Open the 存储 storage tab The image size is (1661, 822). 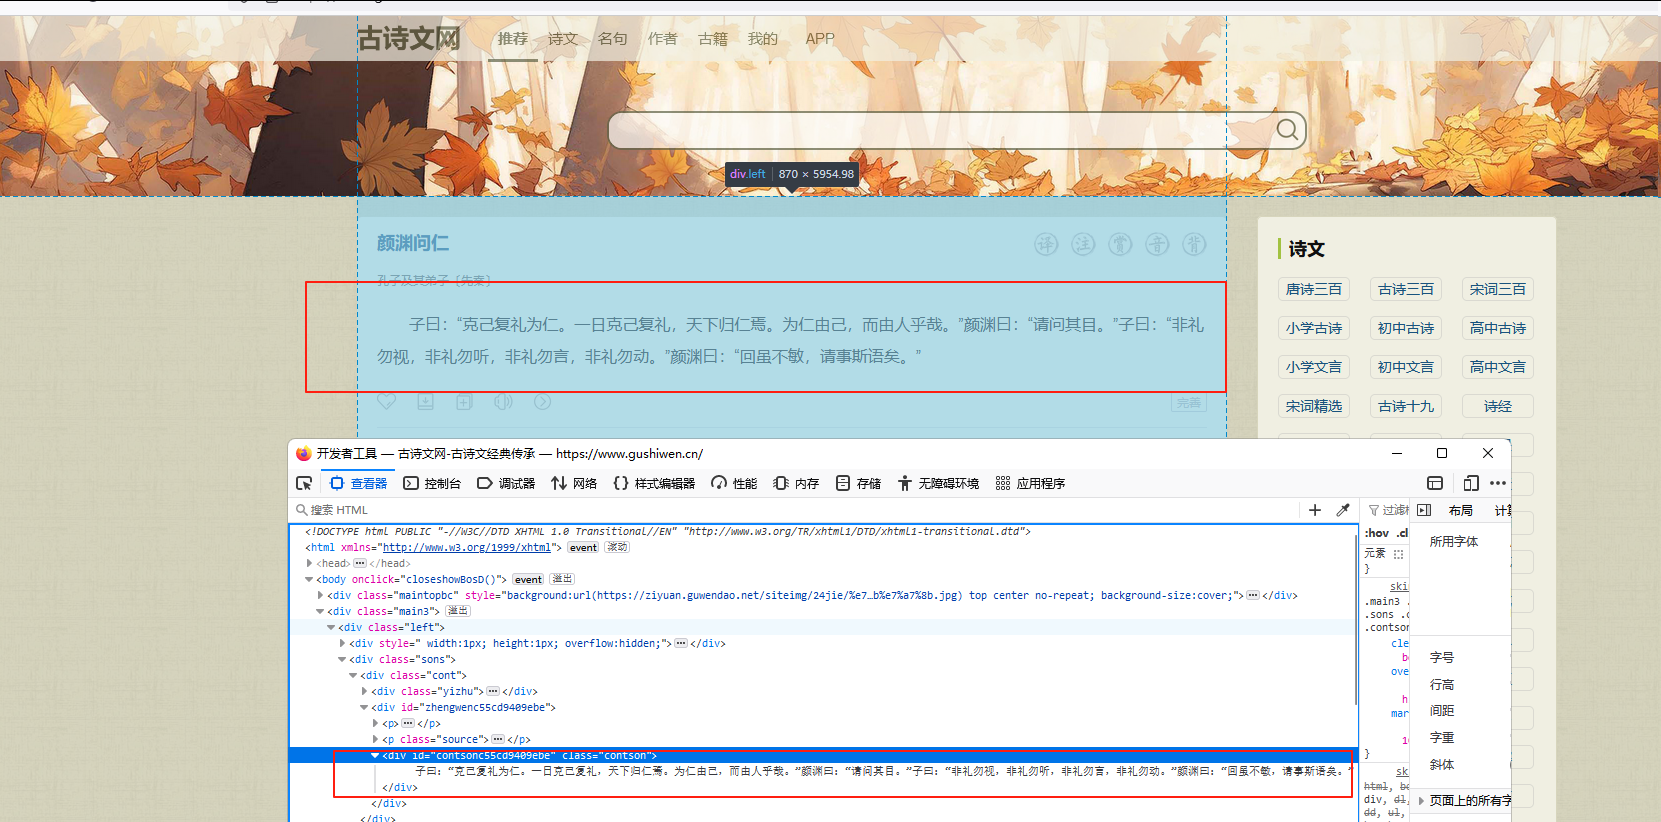point(858,483)
